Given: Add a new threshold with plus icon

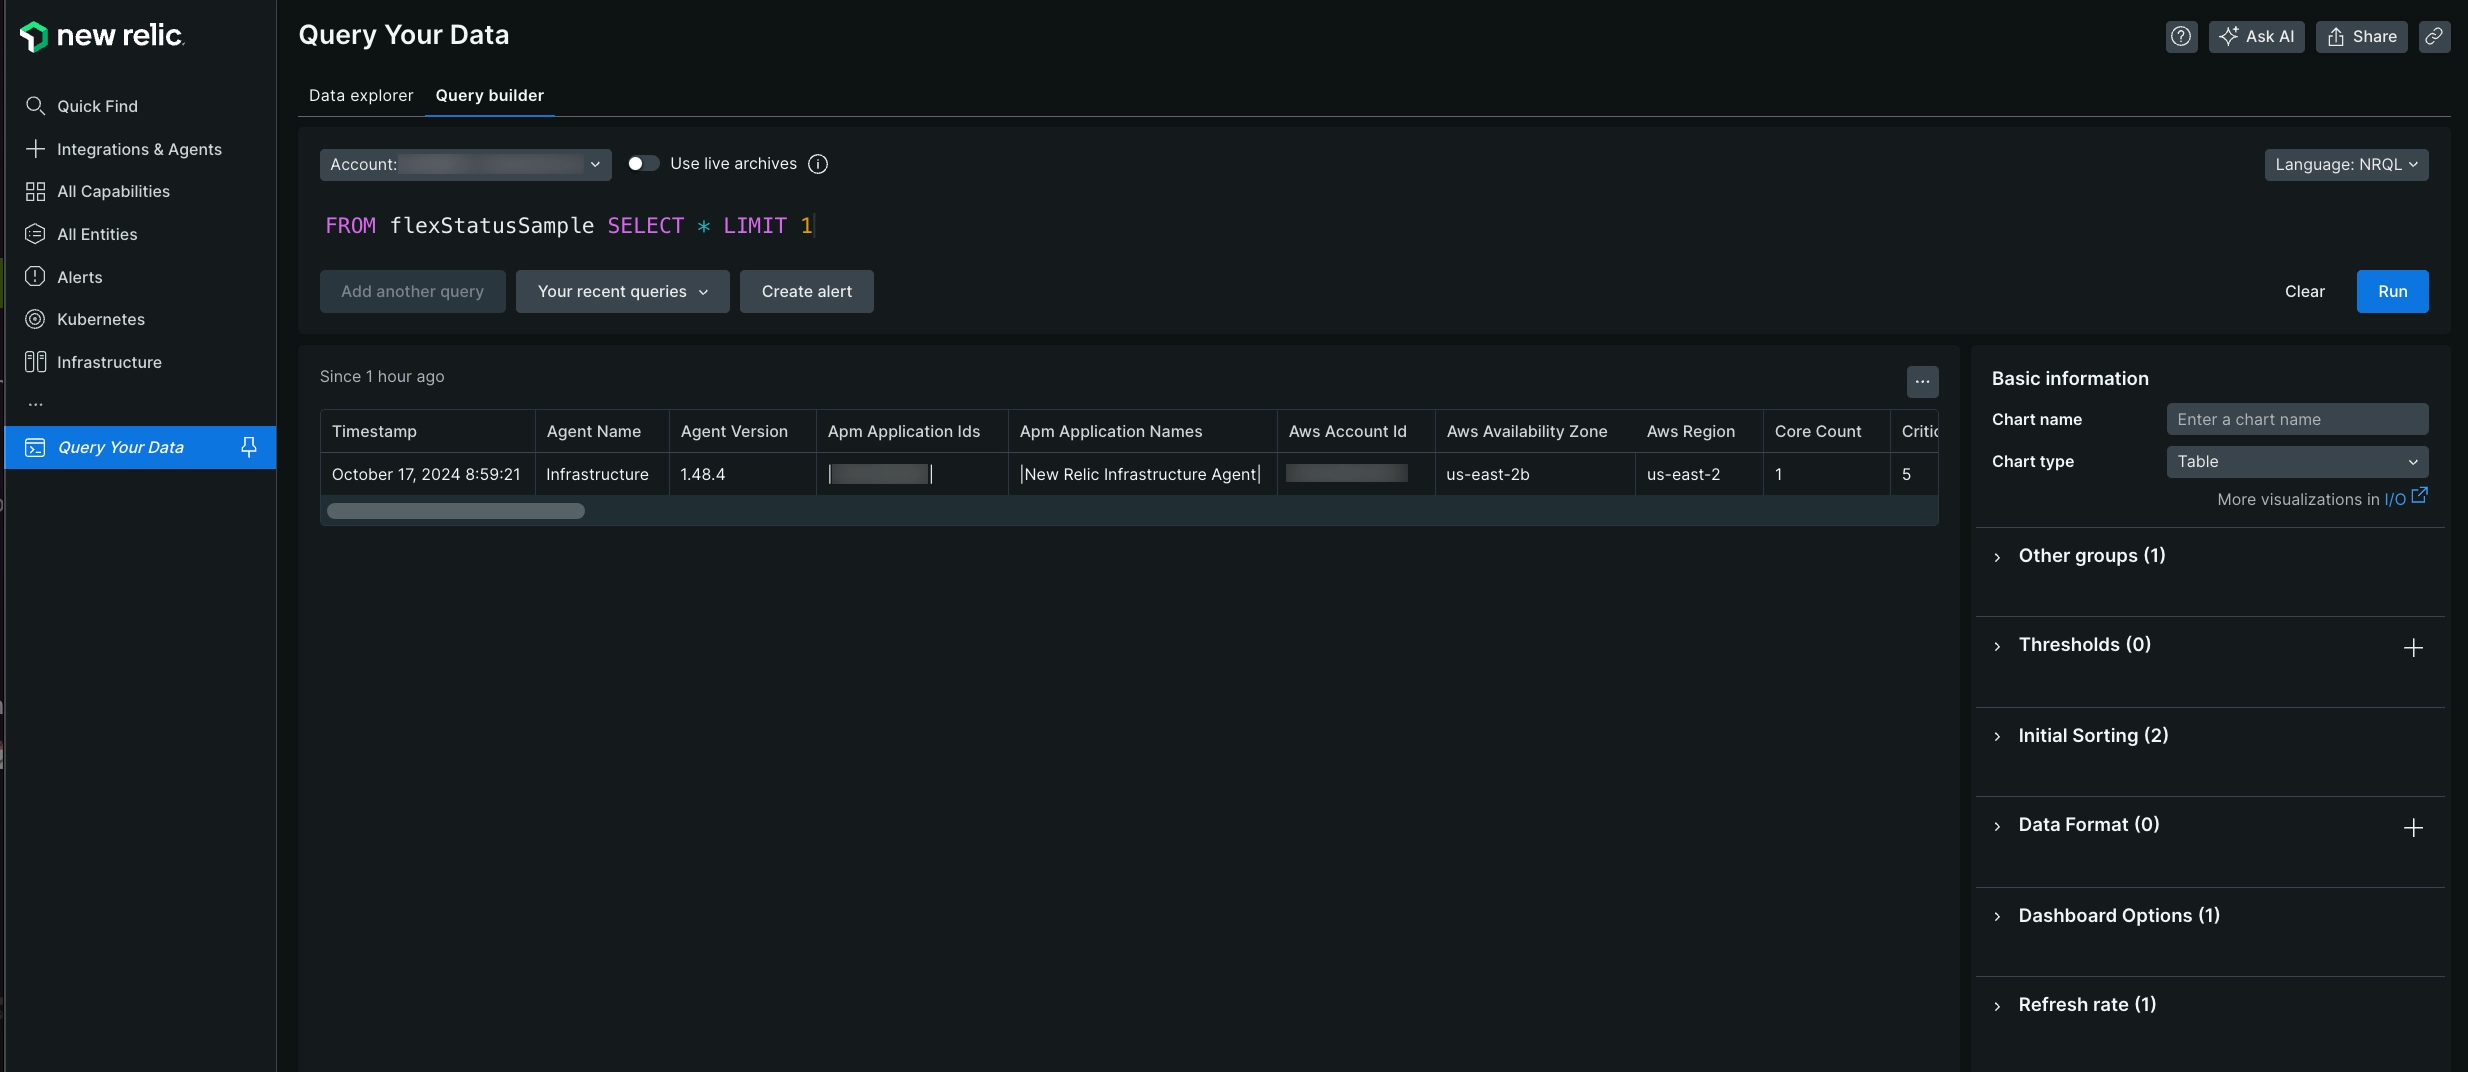Looking at the screenshot, I should pos(2413,648).
